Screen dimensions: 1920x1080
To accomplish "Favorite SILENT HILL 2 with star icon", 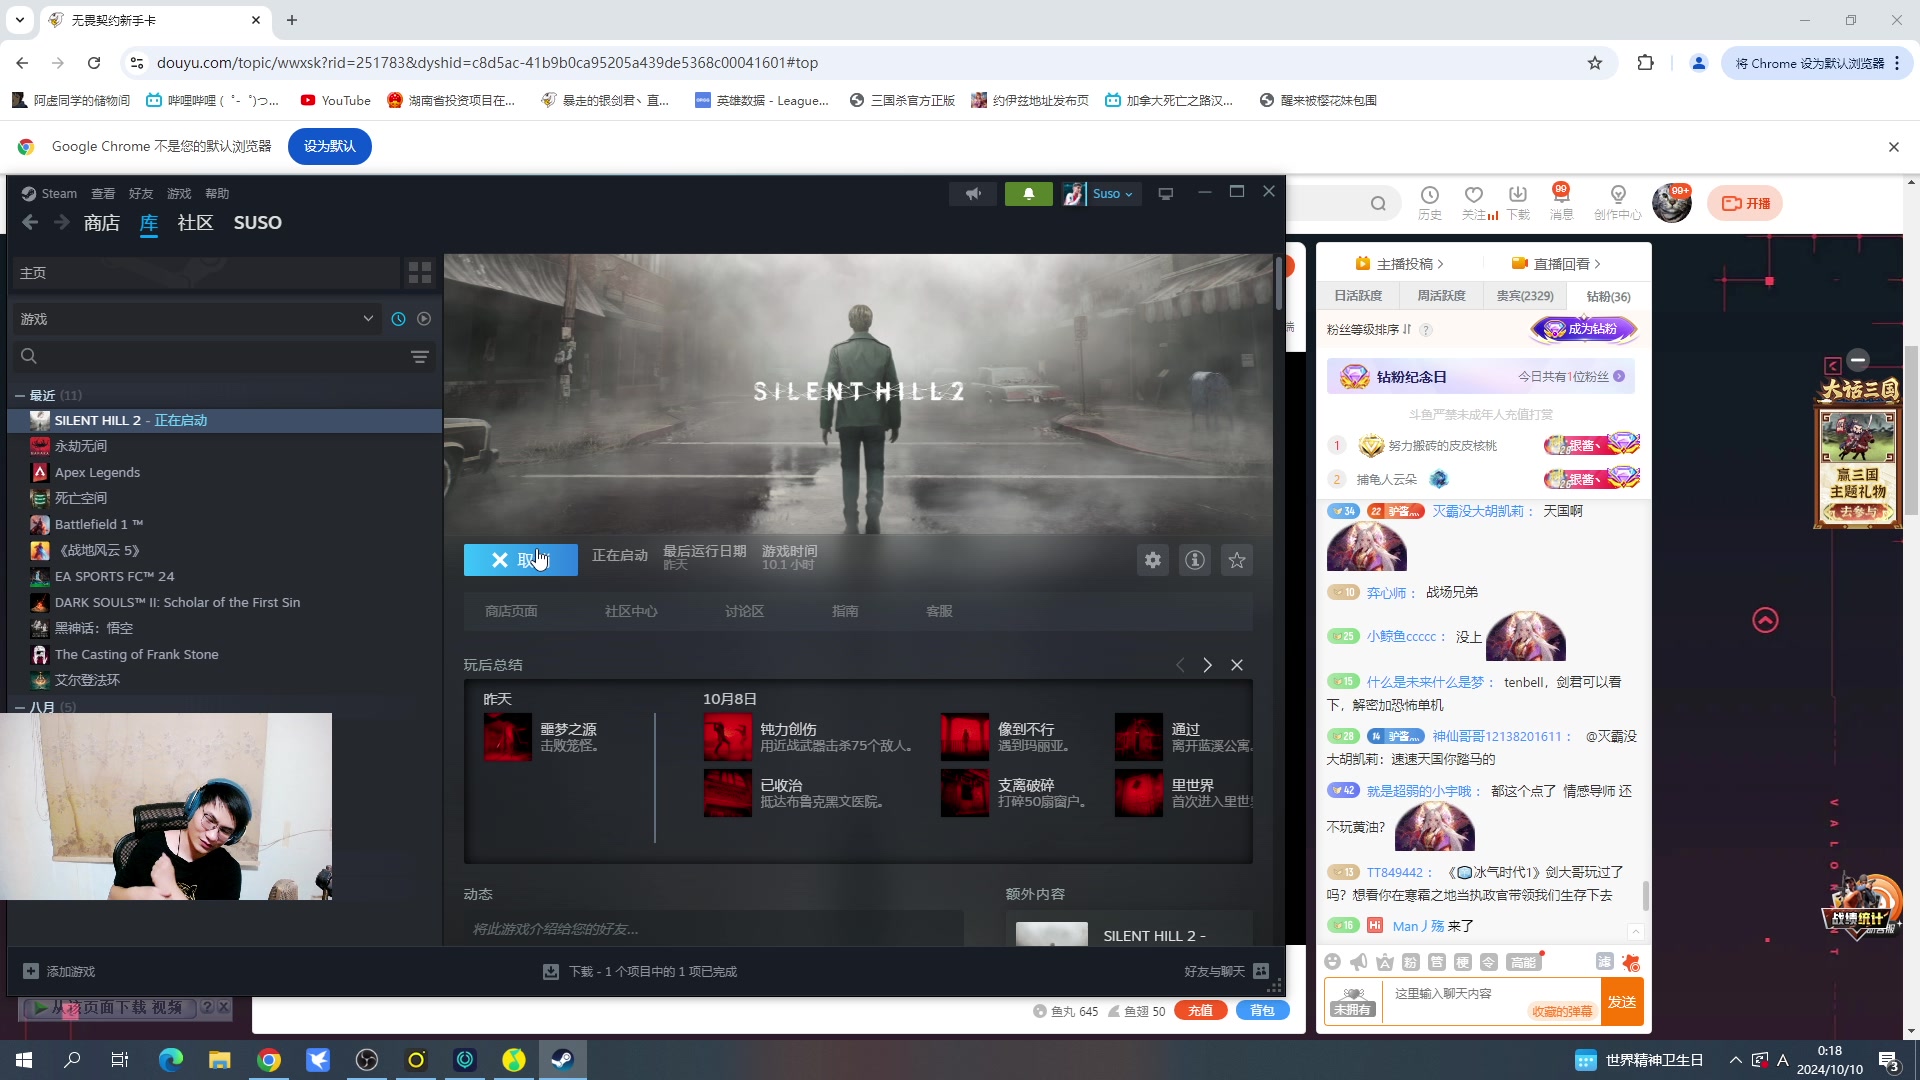I will tap(1237, 560).
